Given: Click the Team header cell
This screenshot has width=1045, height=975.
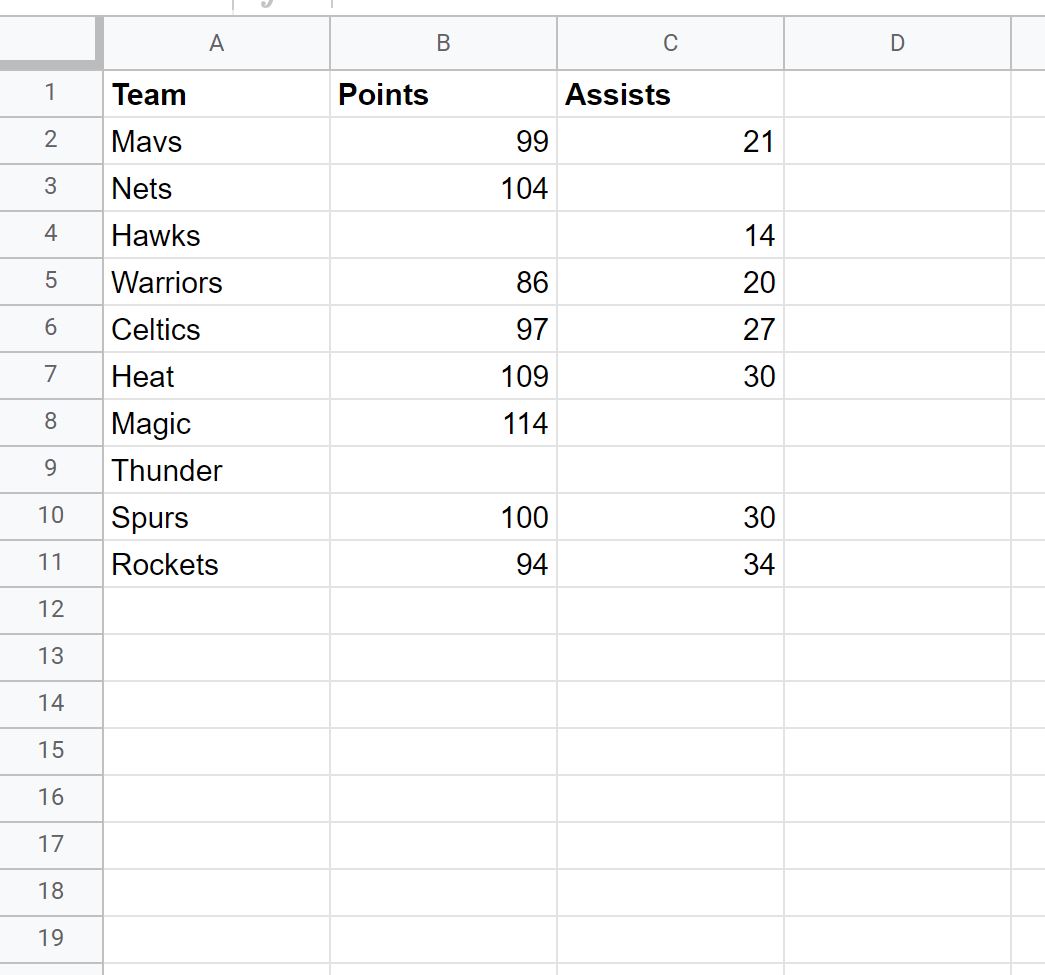Looking at the screenshot, I should [x=217, y=94].
